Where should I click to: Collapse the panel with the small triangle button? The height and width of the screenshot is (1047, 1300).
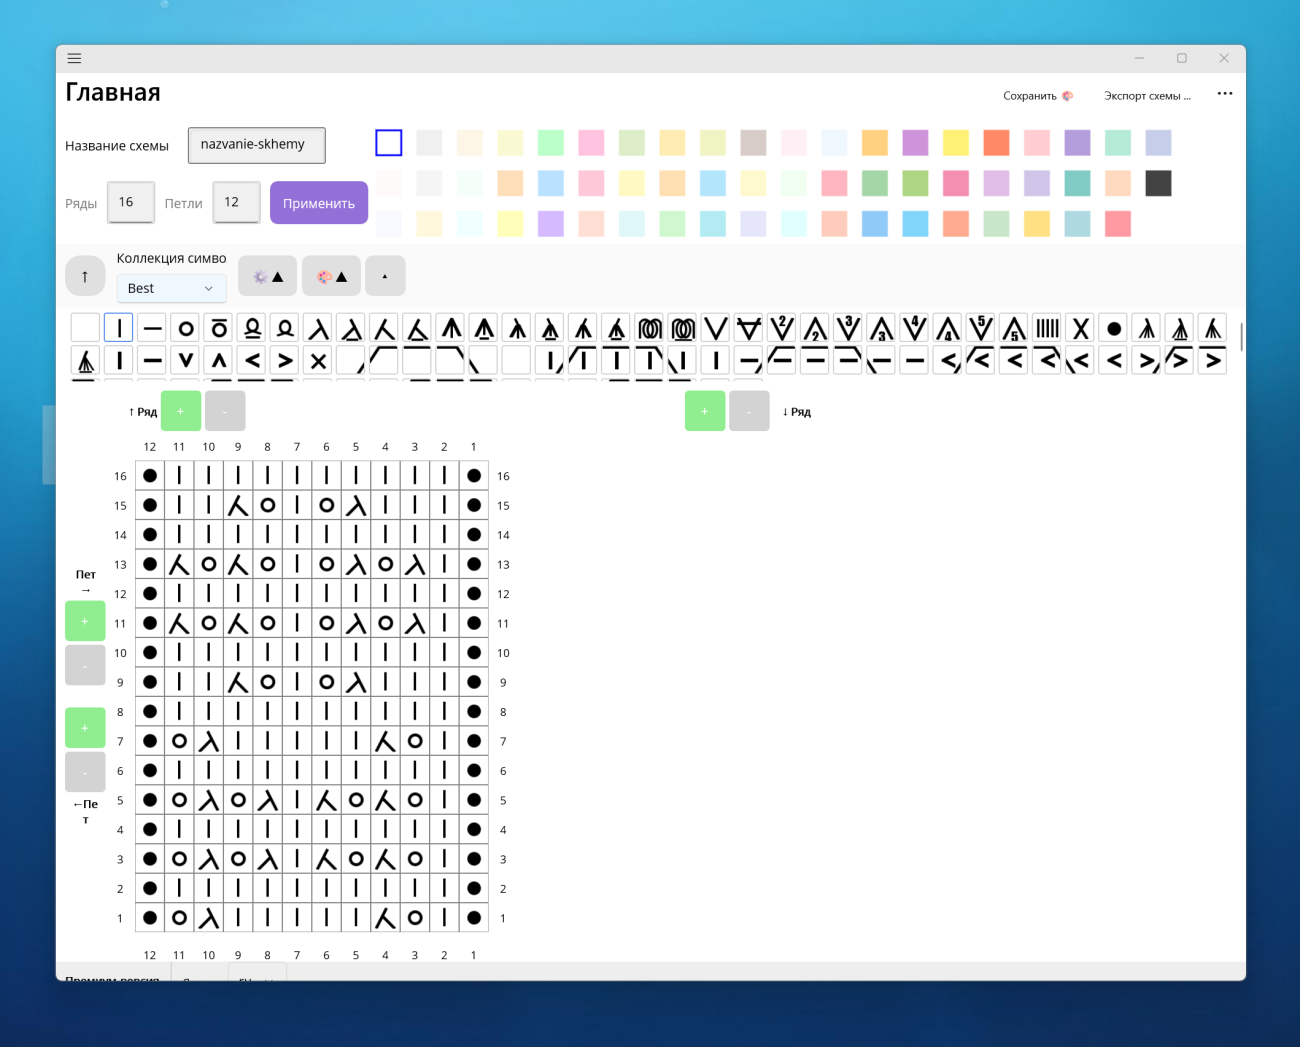point(385,275)
